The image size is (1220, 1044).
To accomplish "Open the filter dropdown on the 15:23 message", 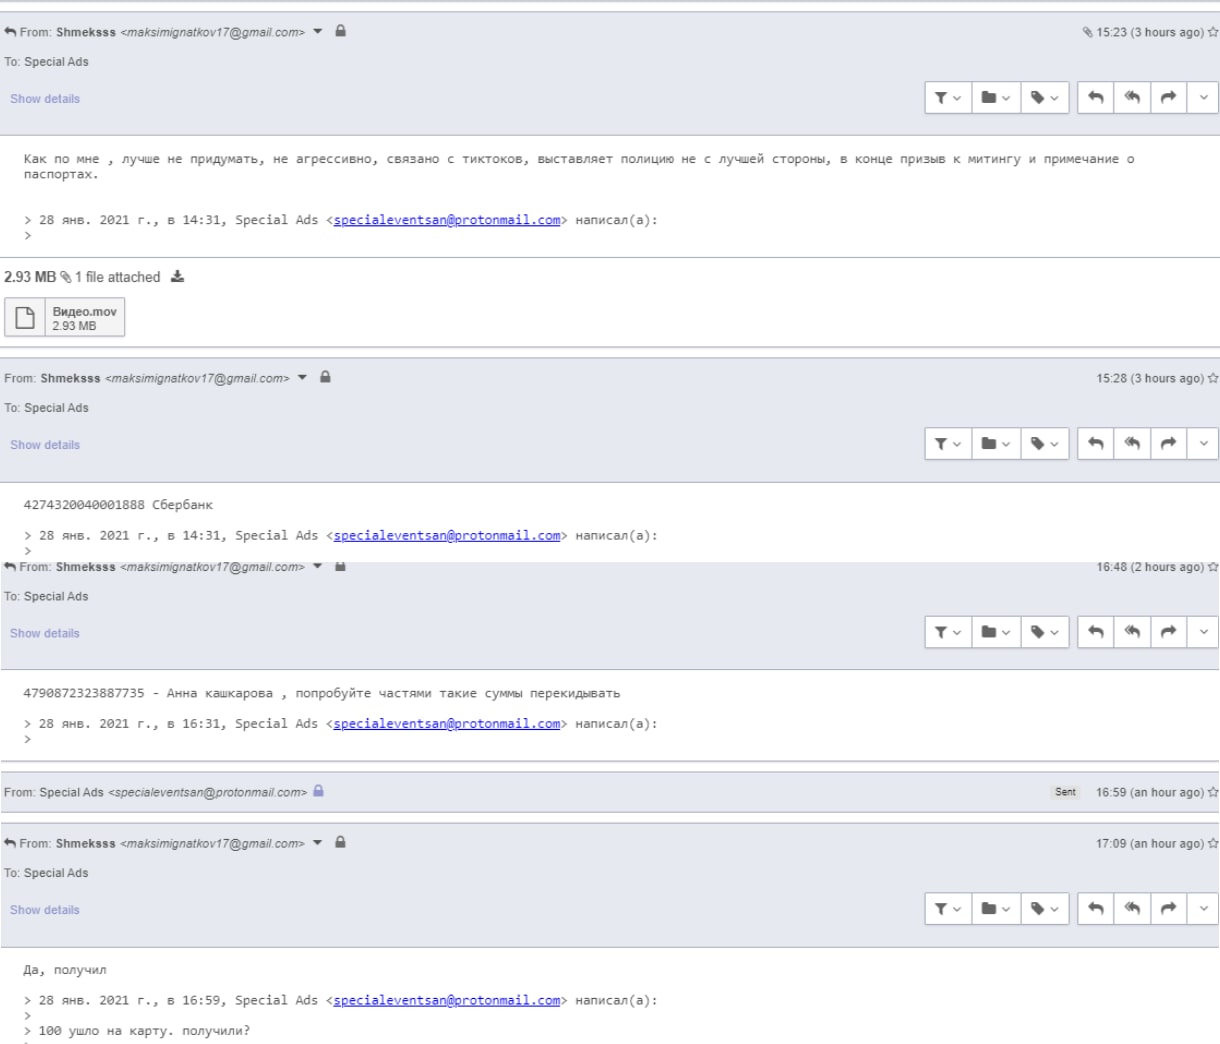I will 948,98.
